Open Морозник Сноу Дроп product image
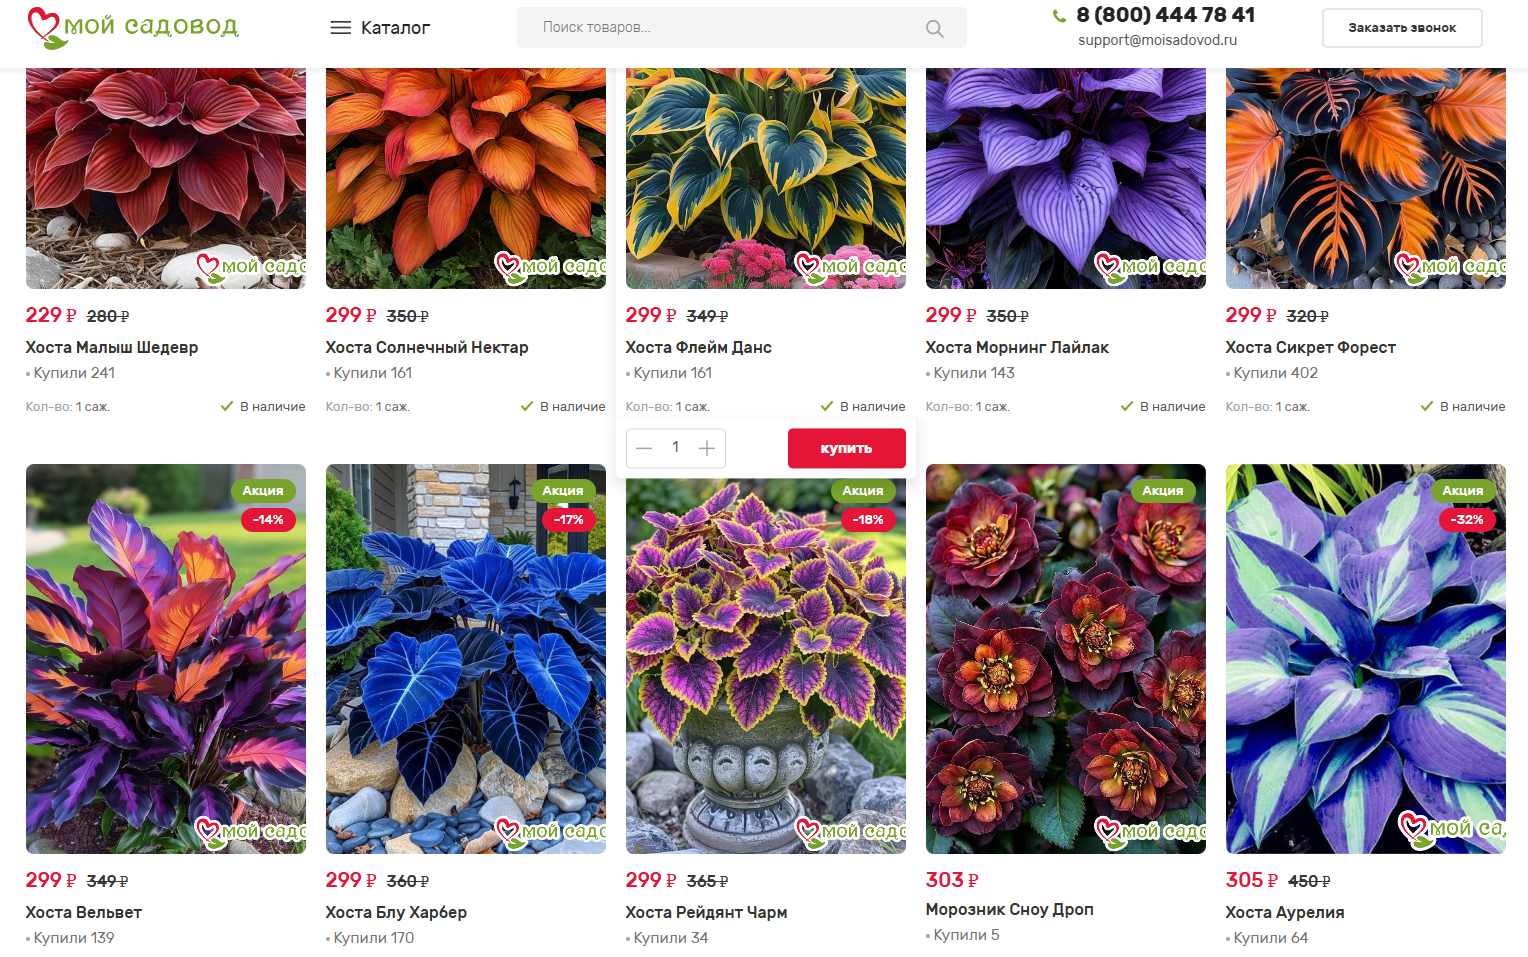The height and width of the screenshot is (957, 1528). (x=1066, y=659)
